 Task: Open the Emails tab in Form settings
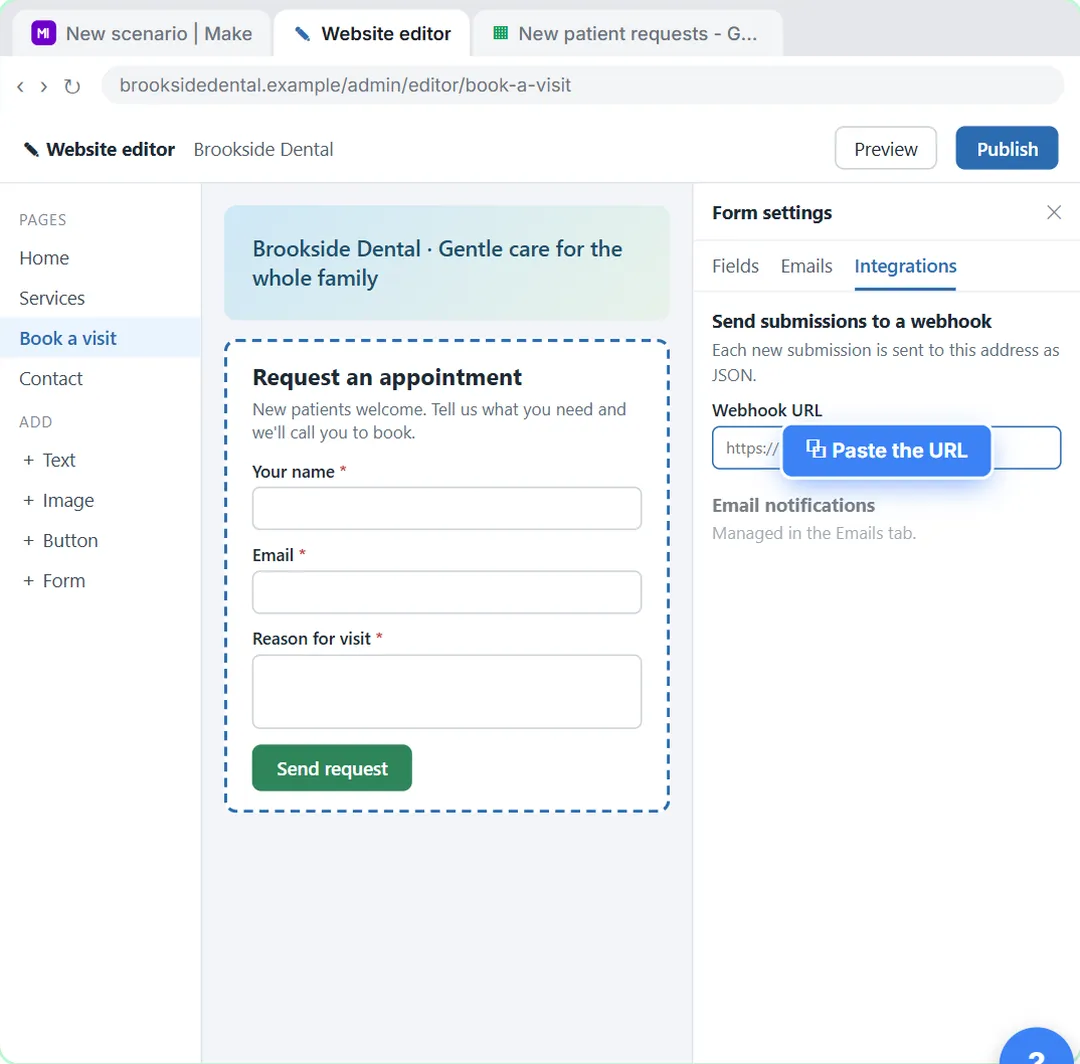click(806, 266)
